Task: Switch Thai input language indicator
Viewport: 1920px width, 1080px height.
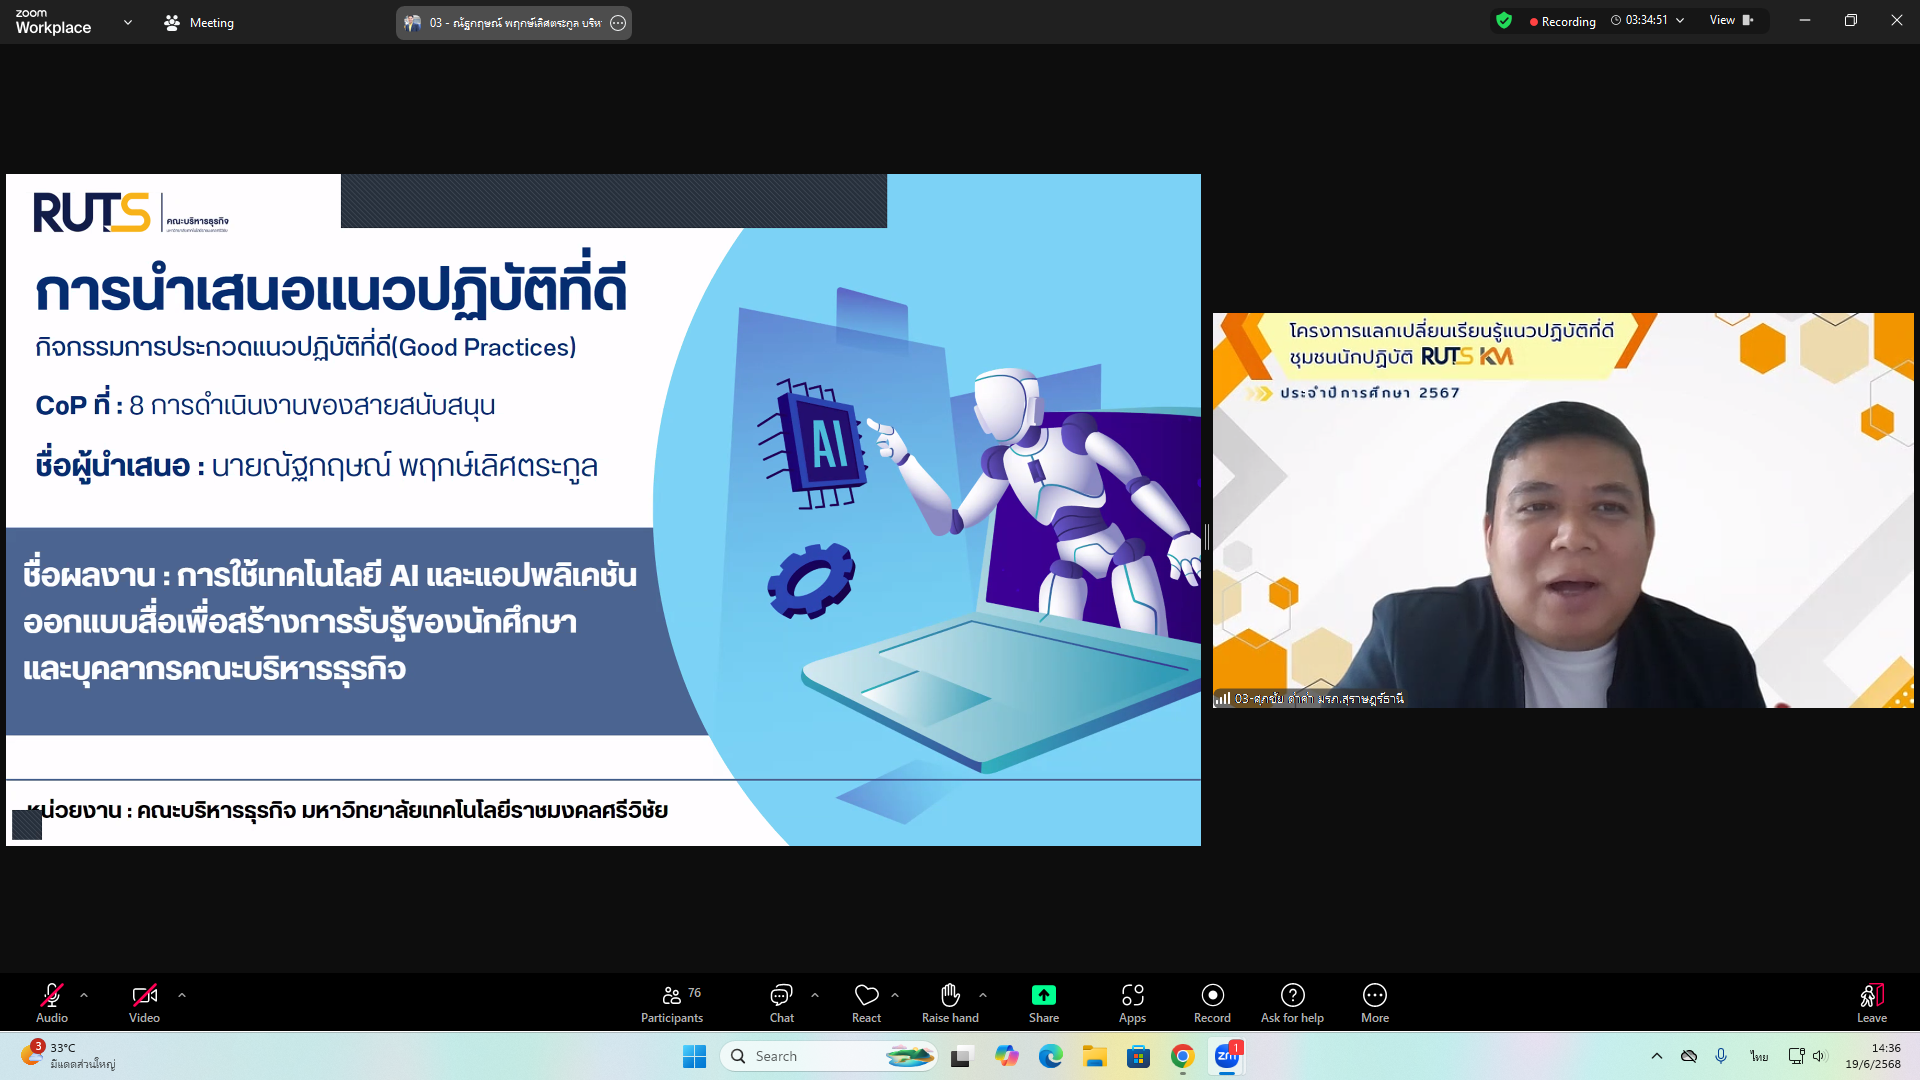Action: [x=1759, y=1056]
